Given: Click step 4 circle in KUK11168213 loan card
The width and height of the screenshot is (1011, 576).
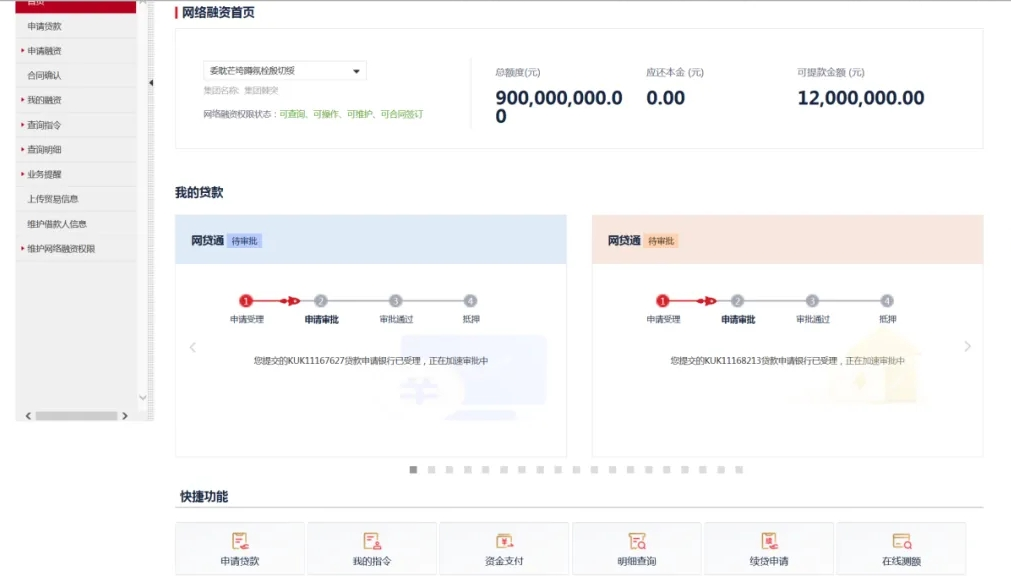Looking at the screenshot, I should tap(887, 301).
